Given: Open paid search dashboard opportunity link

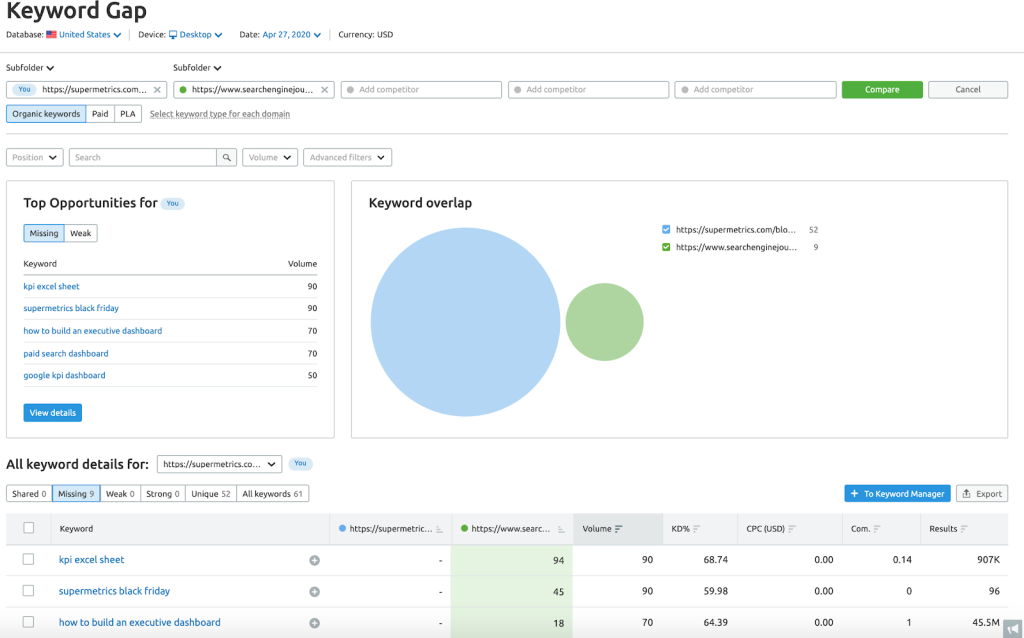Looking at the screenshot, I should (x=66, y=353).
